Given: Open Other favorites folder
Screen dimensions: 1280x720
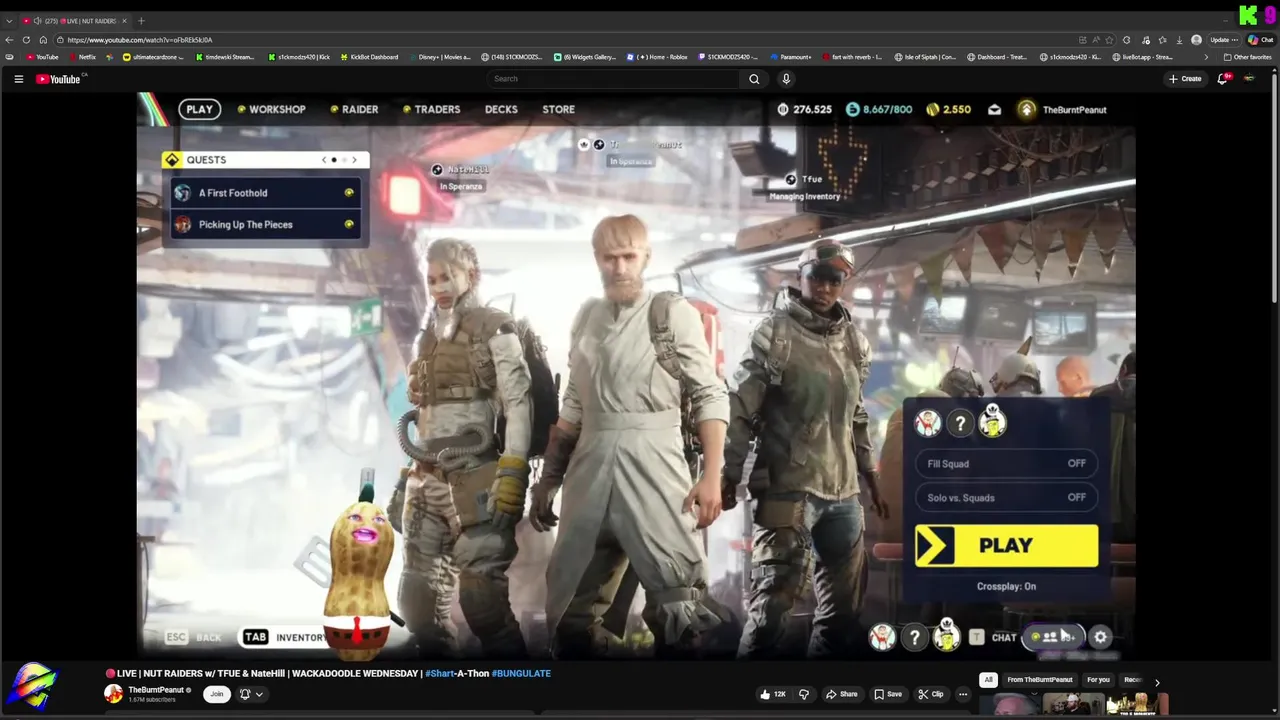Looking at the screenshot, I should 1248,57.
